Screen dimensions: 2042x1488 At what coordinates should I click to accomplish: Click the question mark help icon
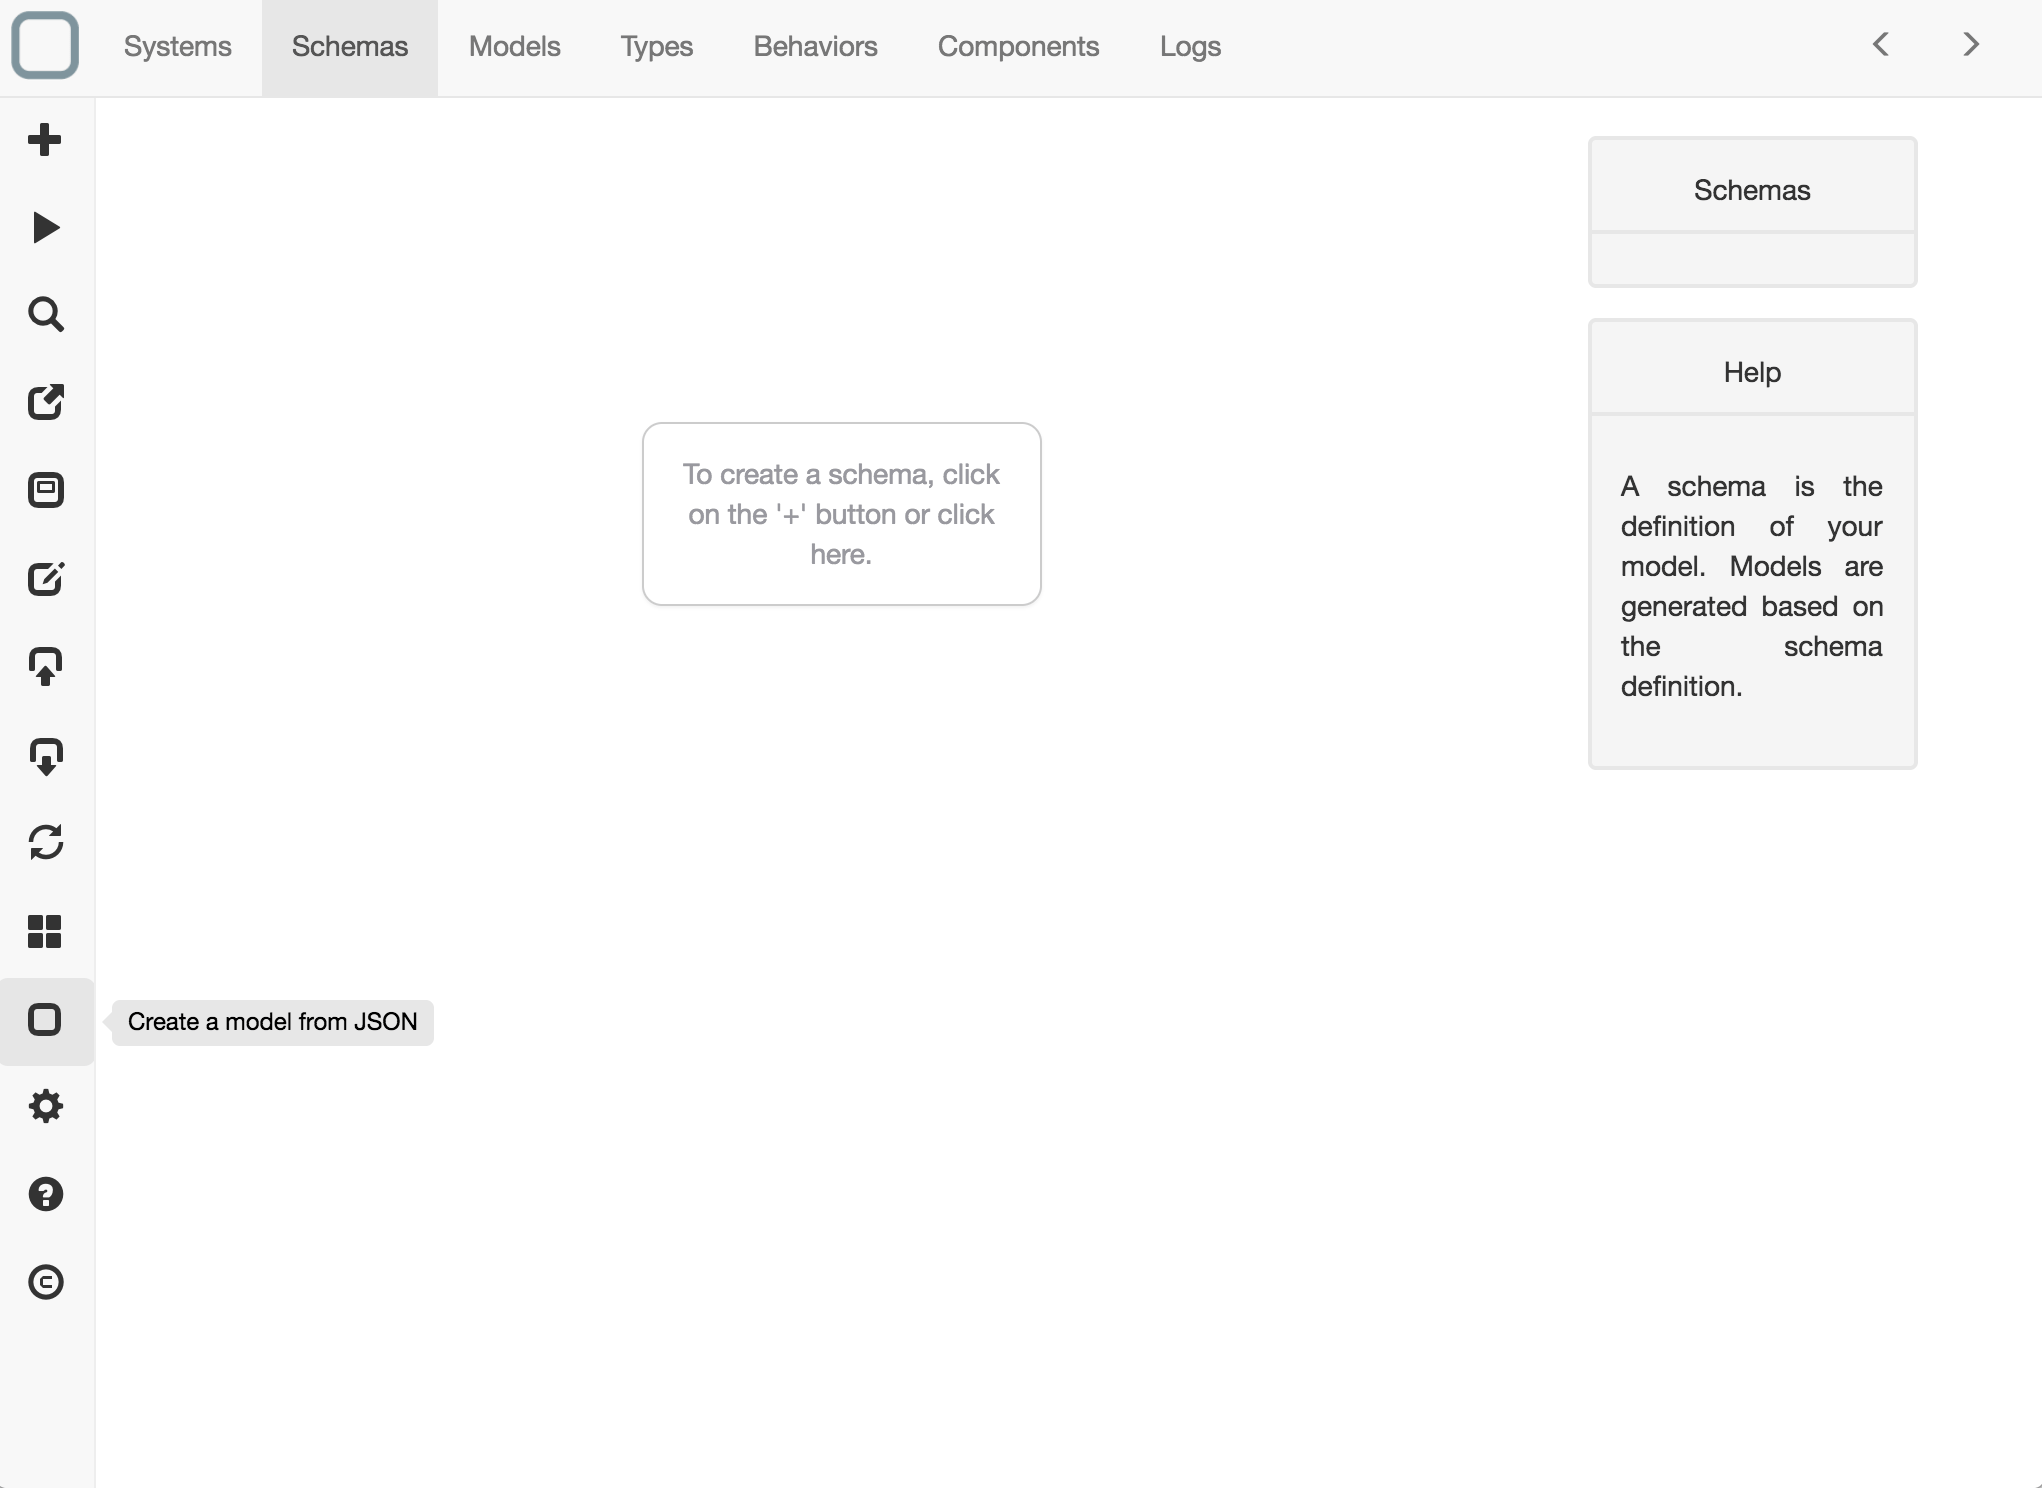point(45,1195)
